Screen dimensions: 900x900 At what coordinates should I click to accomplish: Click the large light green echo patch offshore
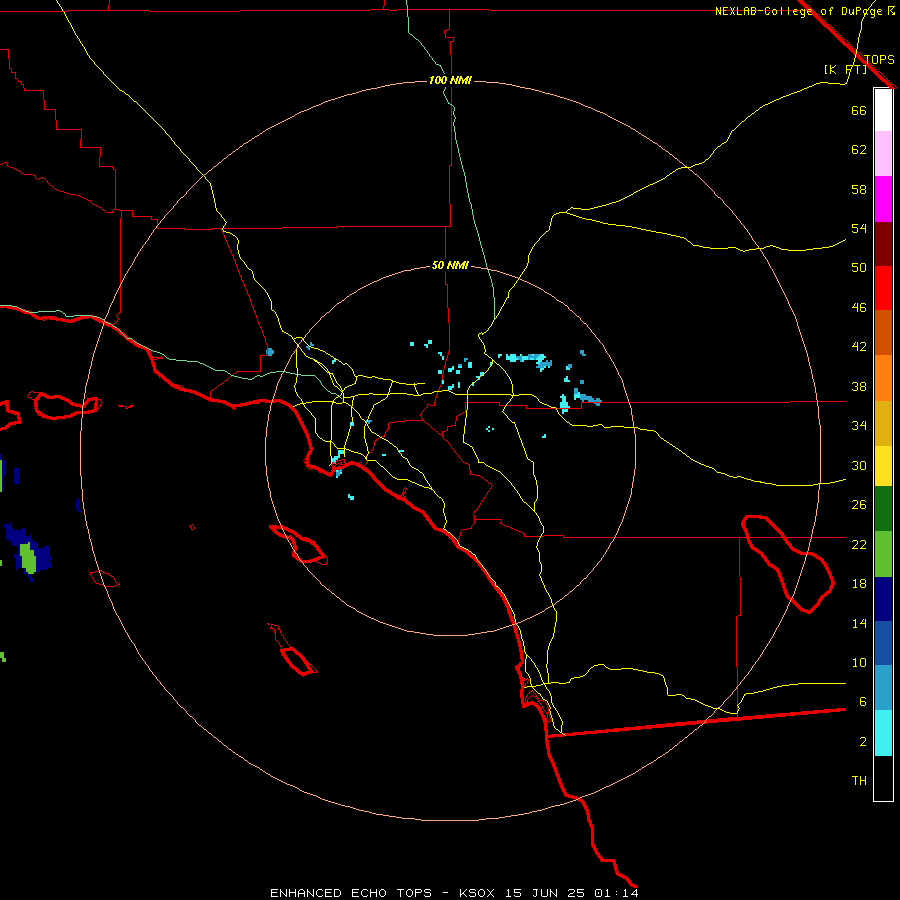(28, 557)
